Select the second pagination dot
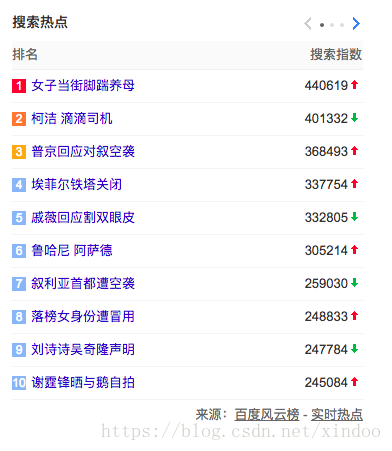Image resolution: width=392 pixels, height=451 pixels. [x=332, y=25]
